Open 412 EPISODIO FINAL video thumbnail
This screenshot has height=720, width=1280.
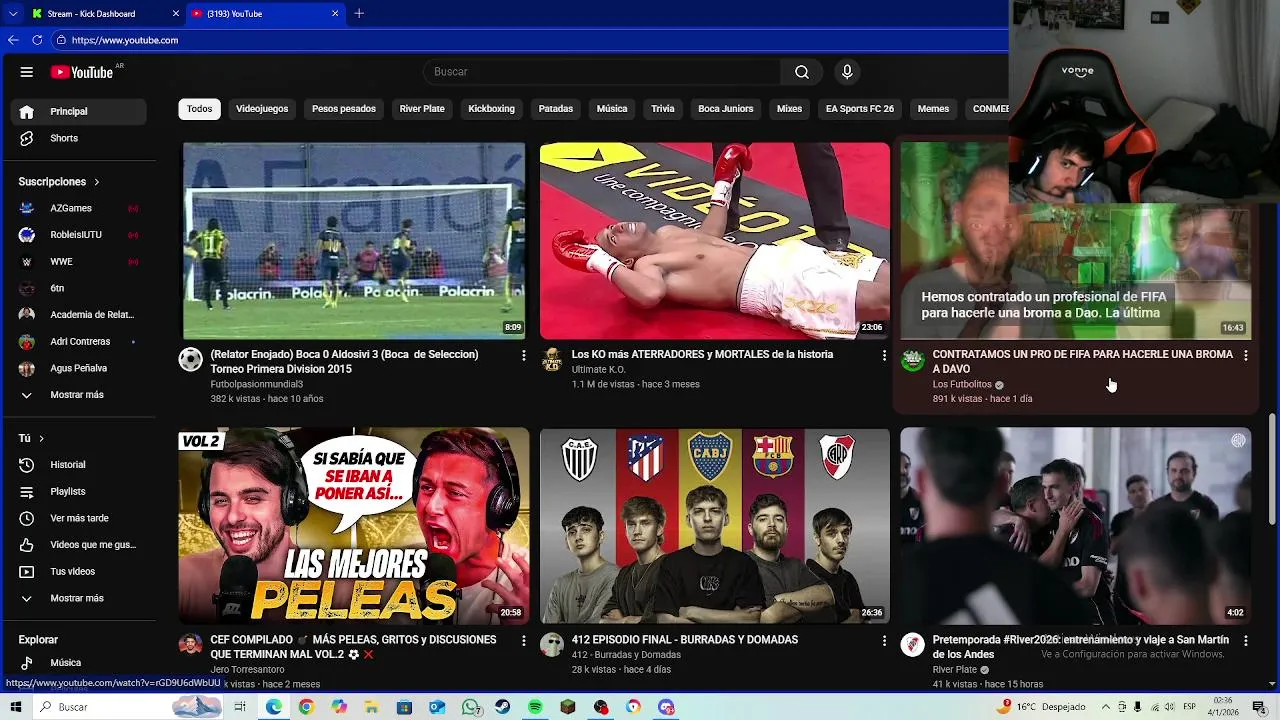pyautogui.click(x=715, y=526)
